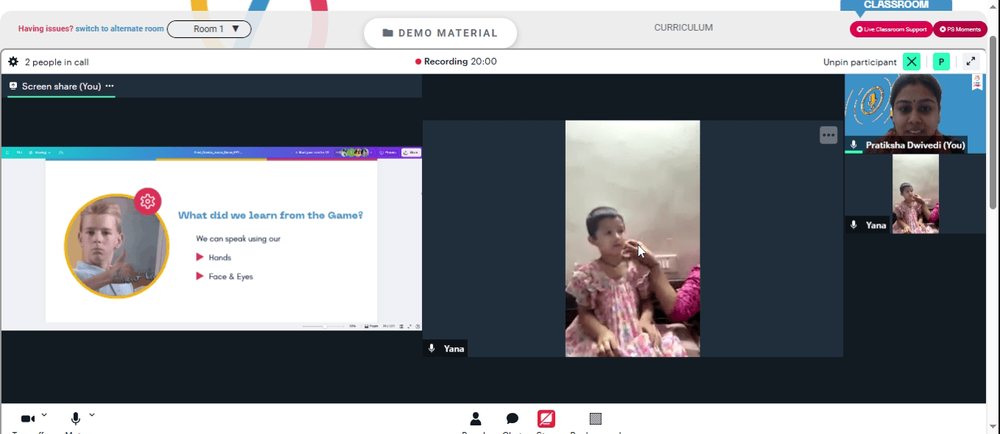The height and width of the screenshot is (434, 1000).
Task: Open DEMO MATERIAL folder button
Action: (x=440, y=33)
